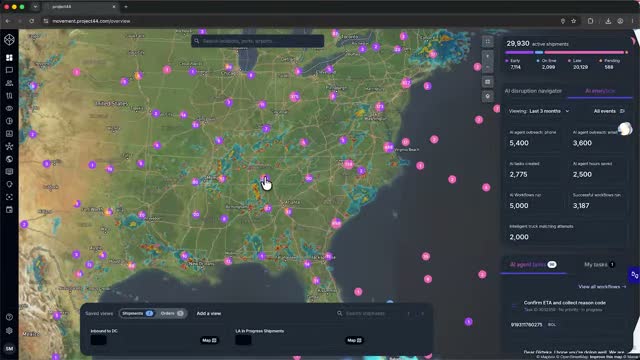Viewport: 640px width, 360px height.
Task: Open the dashboard overview sidebar icon
Action: point(9,58)
